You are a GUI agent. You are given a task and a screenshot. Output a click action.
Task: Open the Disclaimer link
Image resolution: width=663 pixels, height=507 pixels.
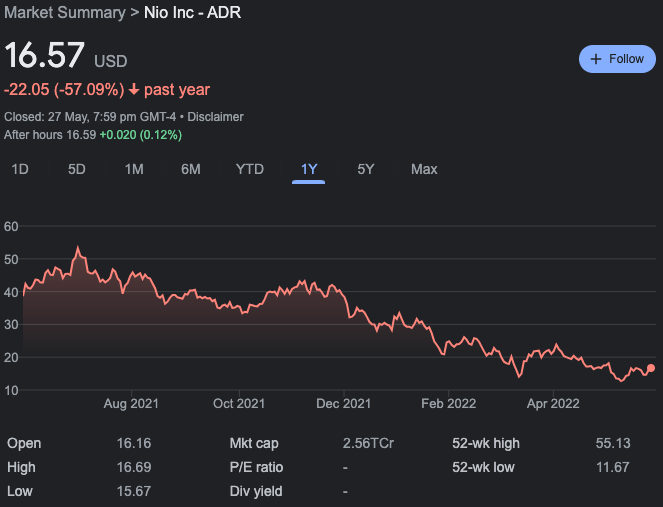tap(213, 117)
